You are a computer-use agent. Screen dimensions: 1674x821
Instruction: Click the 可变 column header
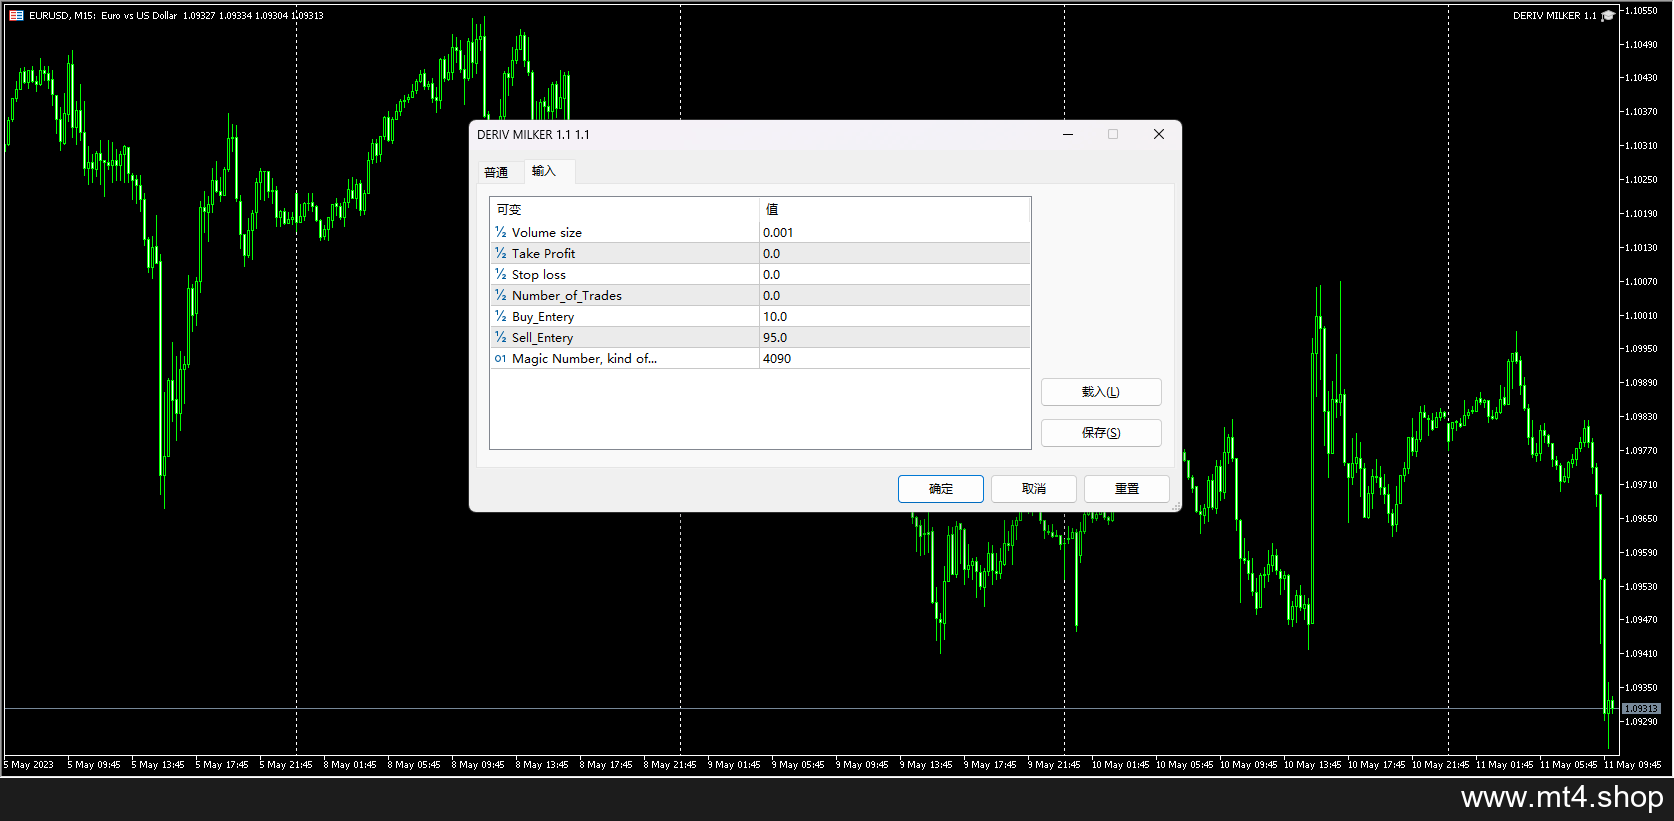[625, 209]
